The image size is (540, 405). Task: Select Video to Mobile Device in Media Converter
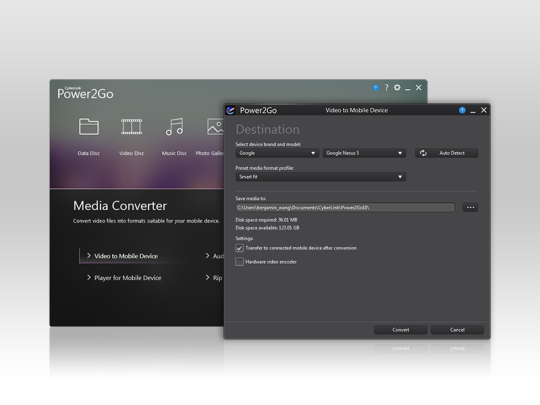pos(126,256)
